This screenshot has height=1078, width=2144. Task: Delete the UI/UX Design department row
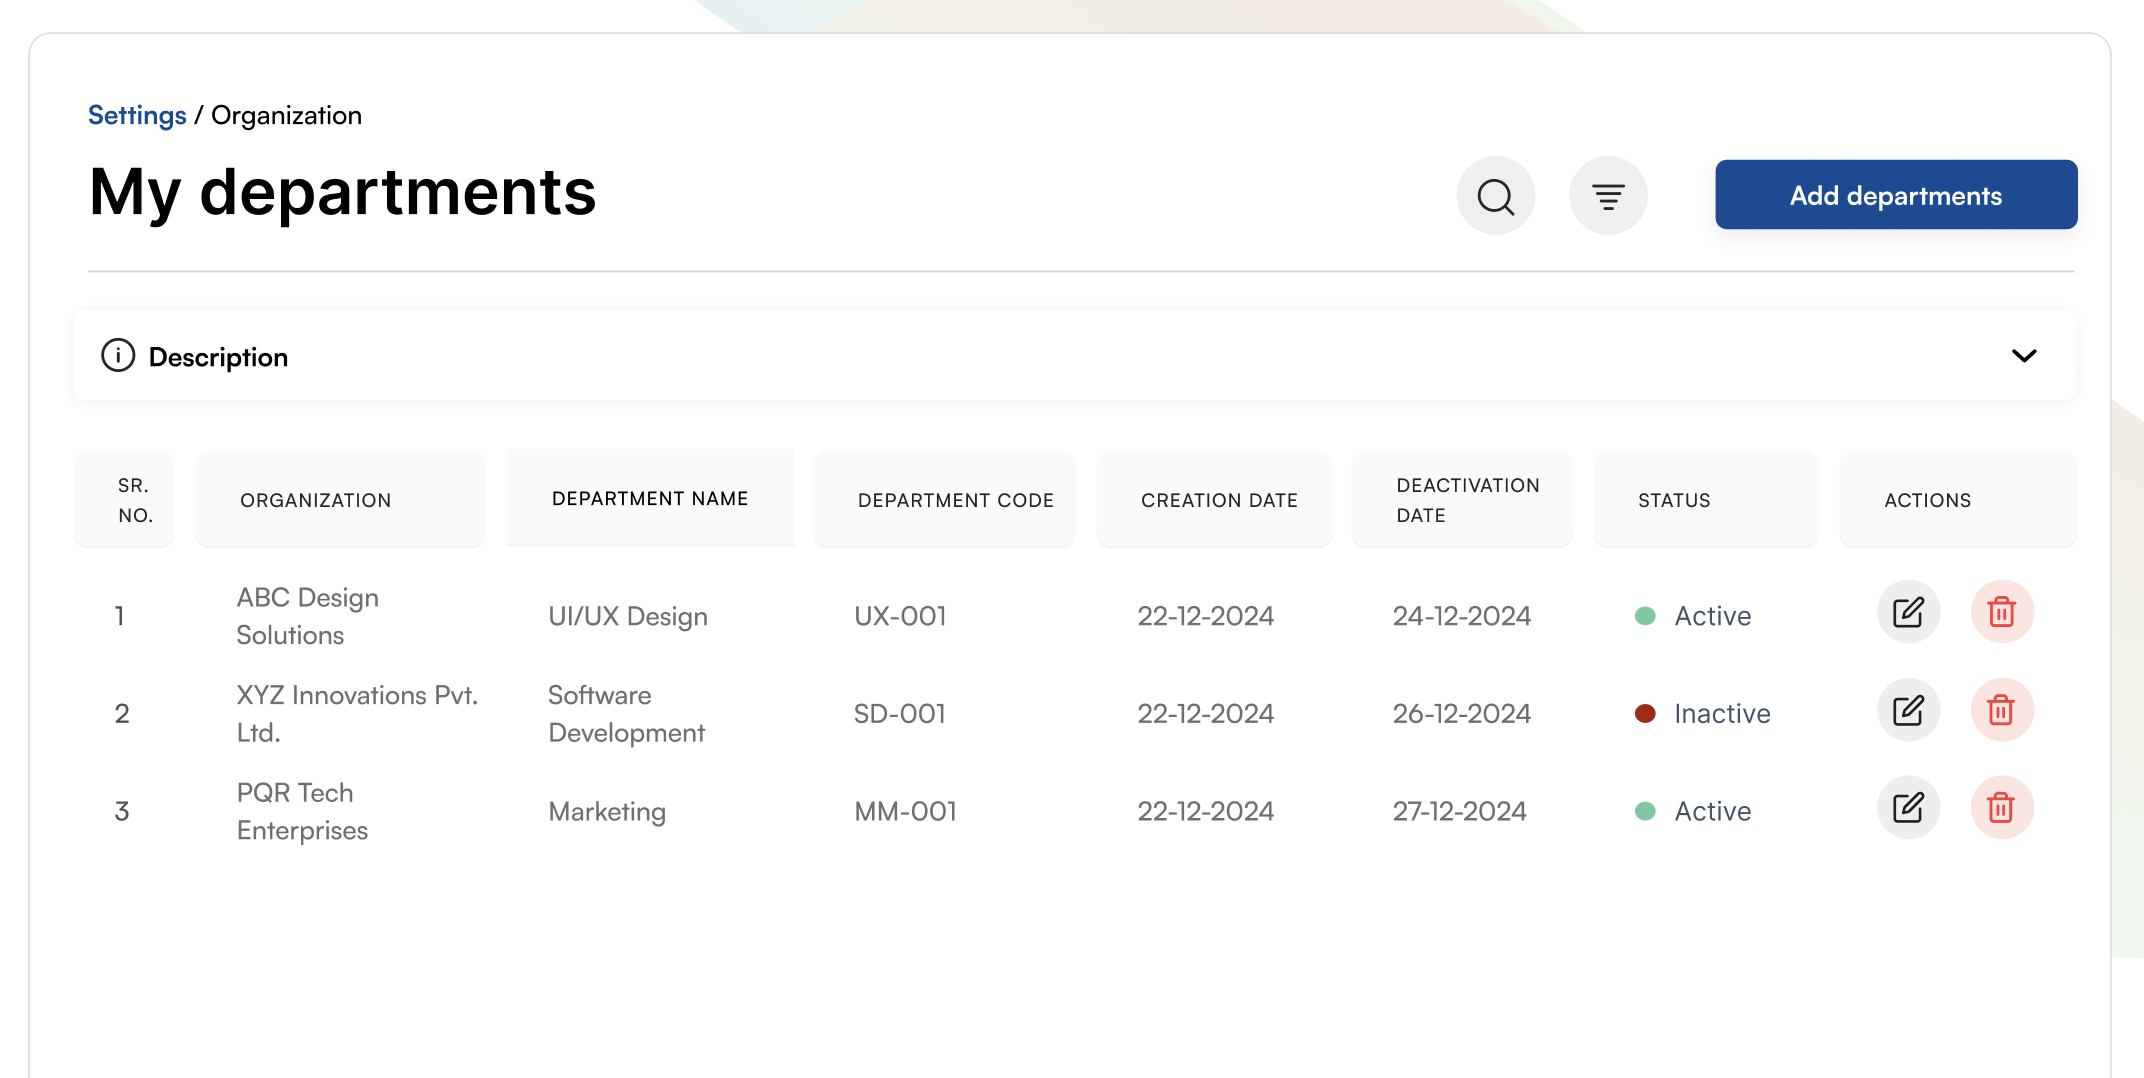tap(2001, 612)
